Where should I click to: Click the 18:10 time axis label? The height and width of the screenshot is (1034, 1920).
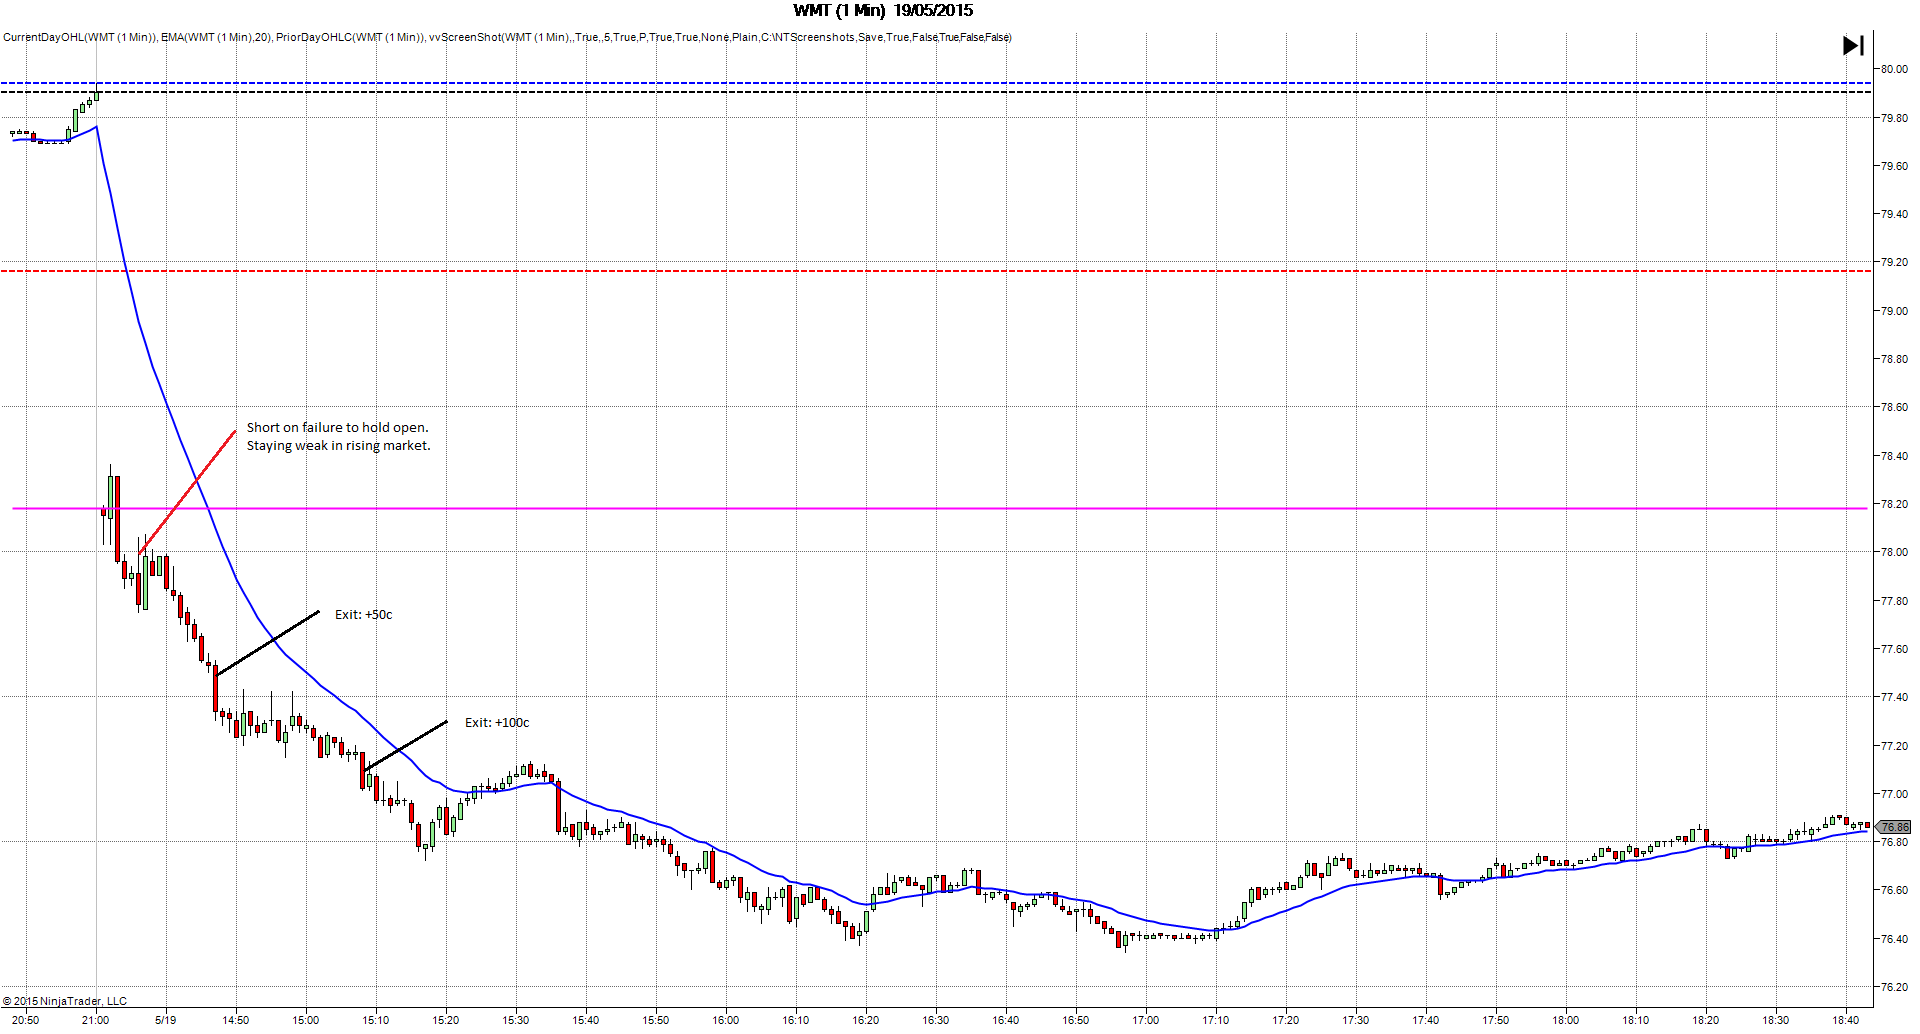(x=1636, y=1020)
